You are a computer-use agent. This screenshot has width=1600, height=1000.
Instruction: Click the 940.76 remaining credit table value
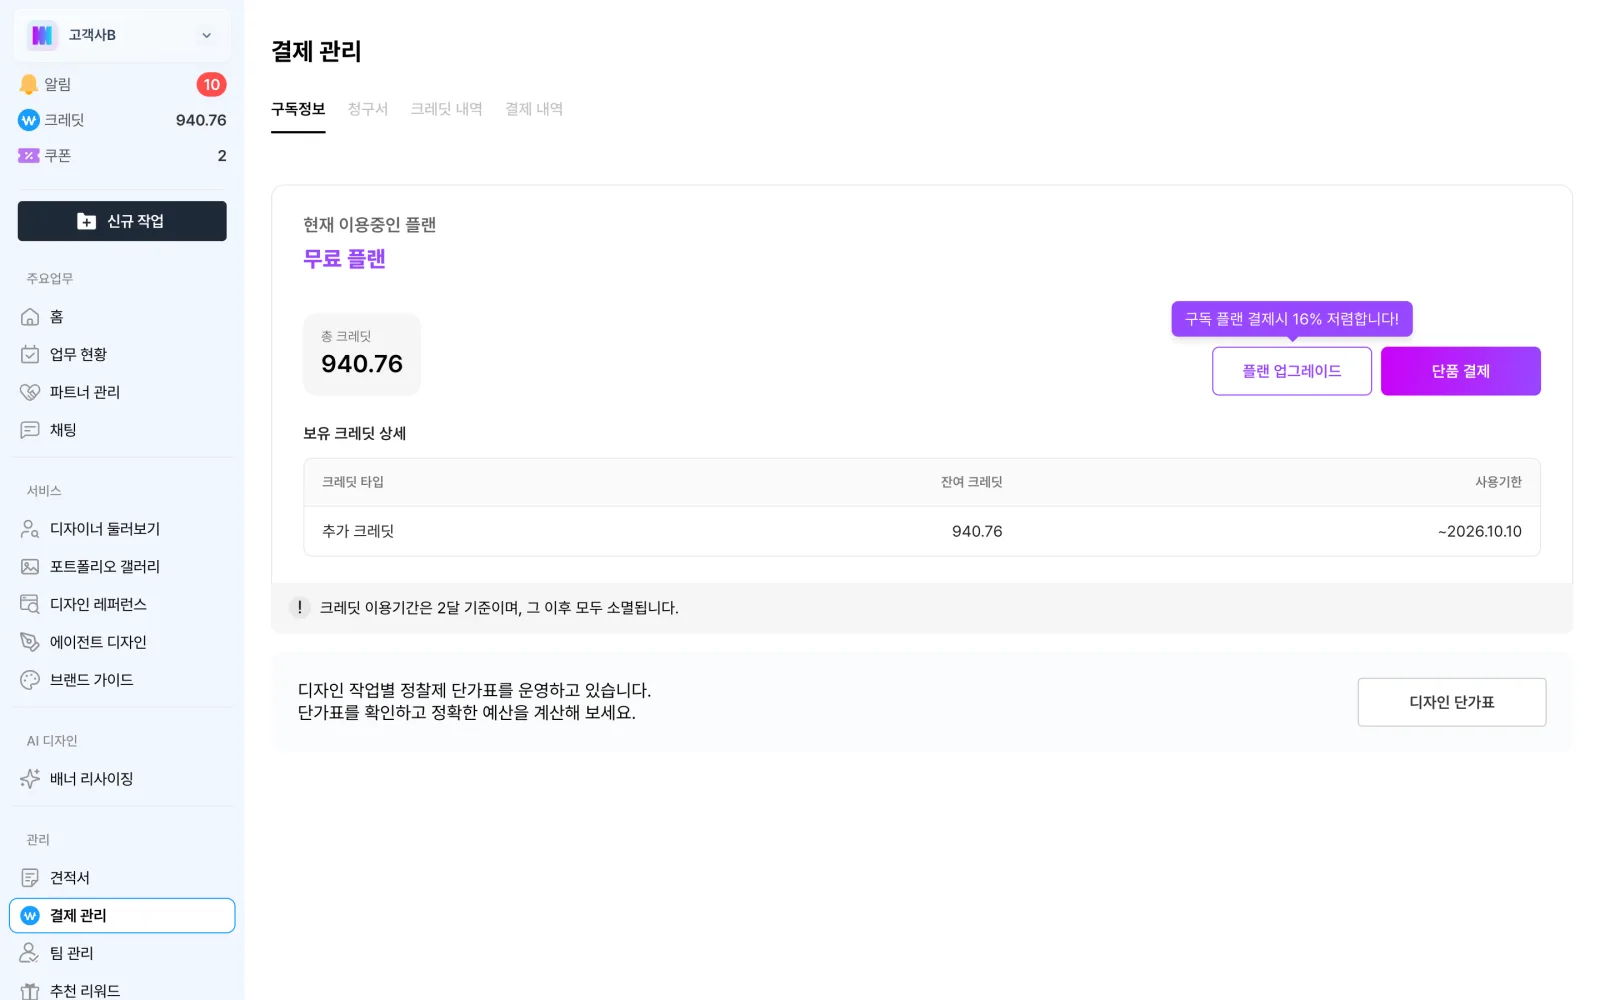(x=977, y=532)
